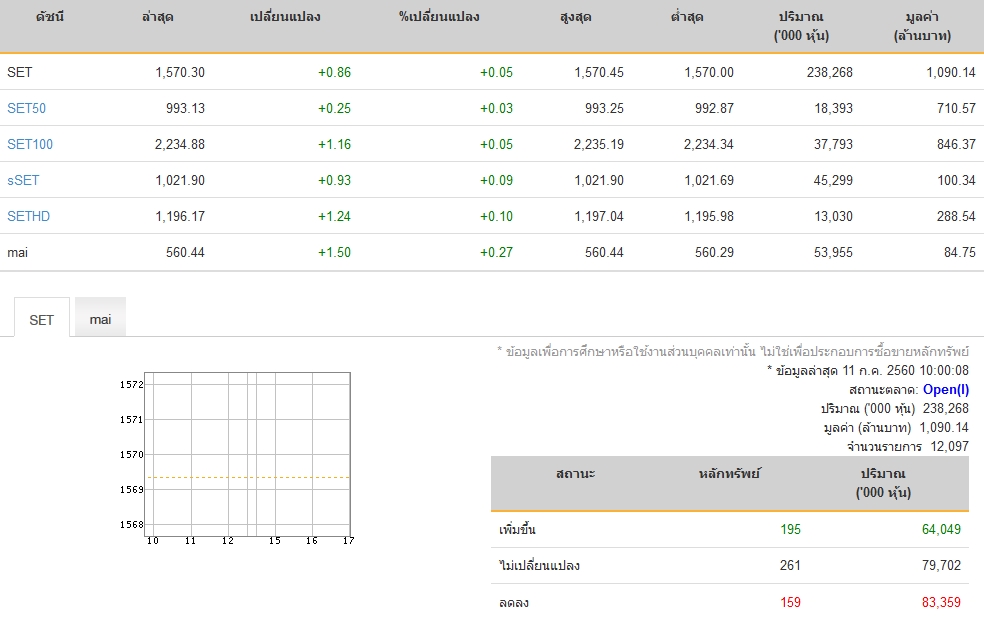Screen dimensions: 984x617
Task: Click the หลักทรัพย์ column header
Action: click(x=729, y=474)
